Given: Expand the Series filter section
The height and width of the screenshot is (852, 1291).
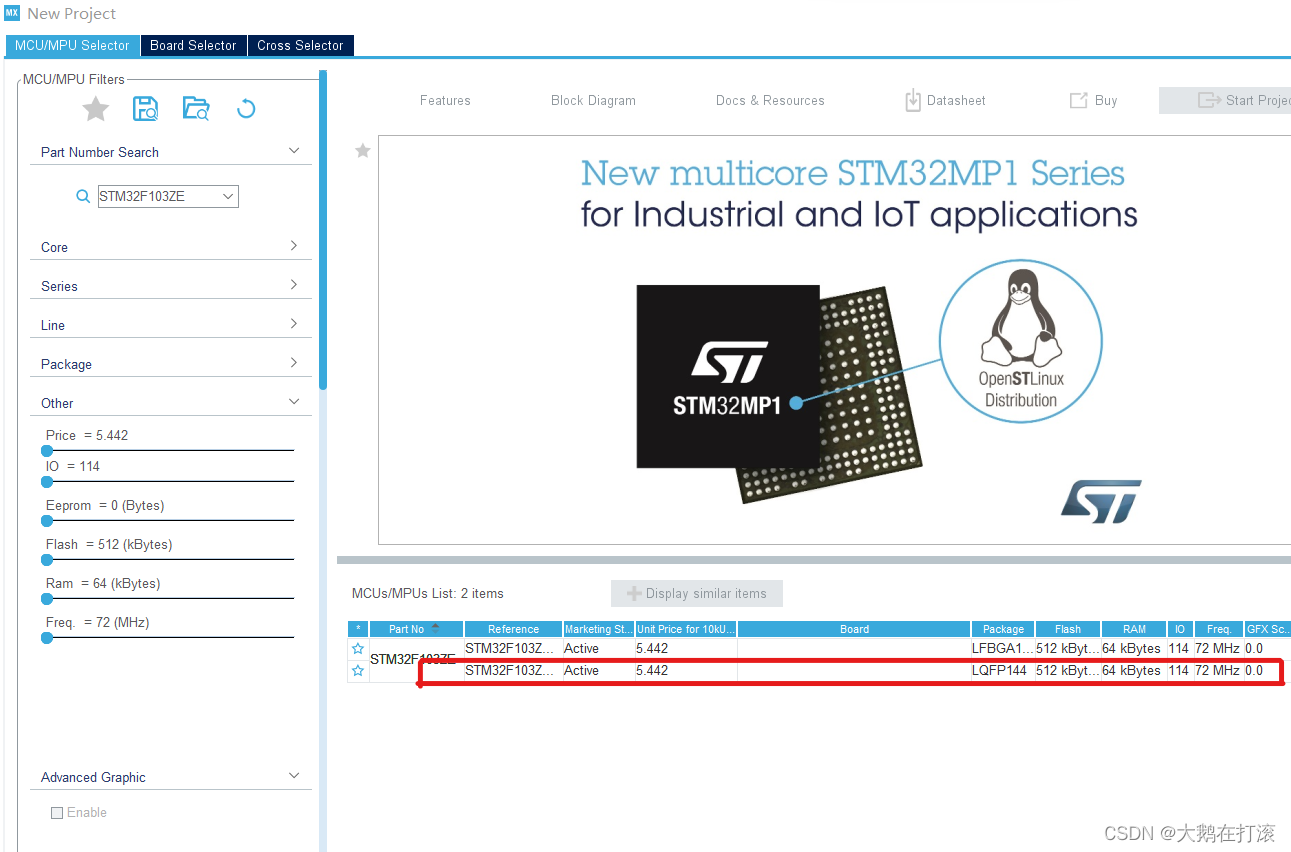Looking at the screenshot, I should coord(294,285).
